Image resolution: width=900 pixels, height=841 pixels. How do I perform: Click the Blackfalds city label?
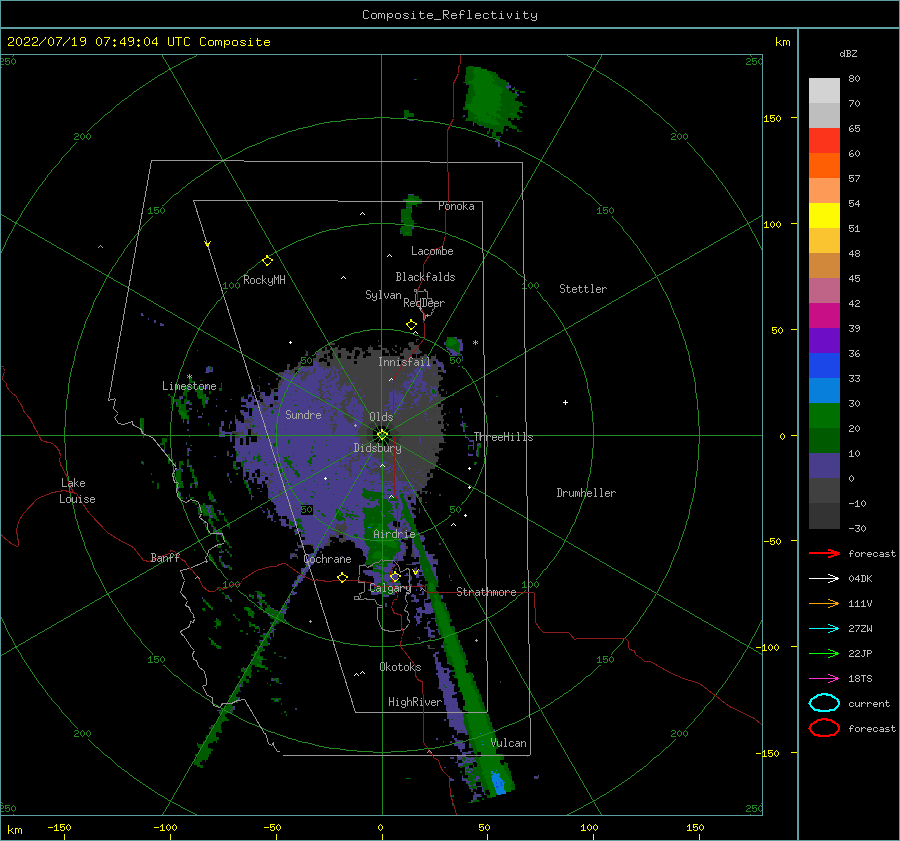(425, 277)
